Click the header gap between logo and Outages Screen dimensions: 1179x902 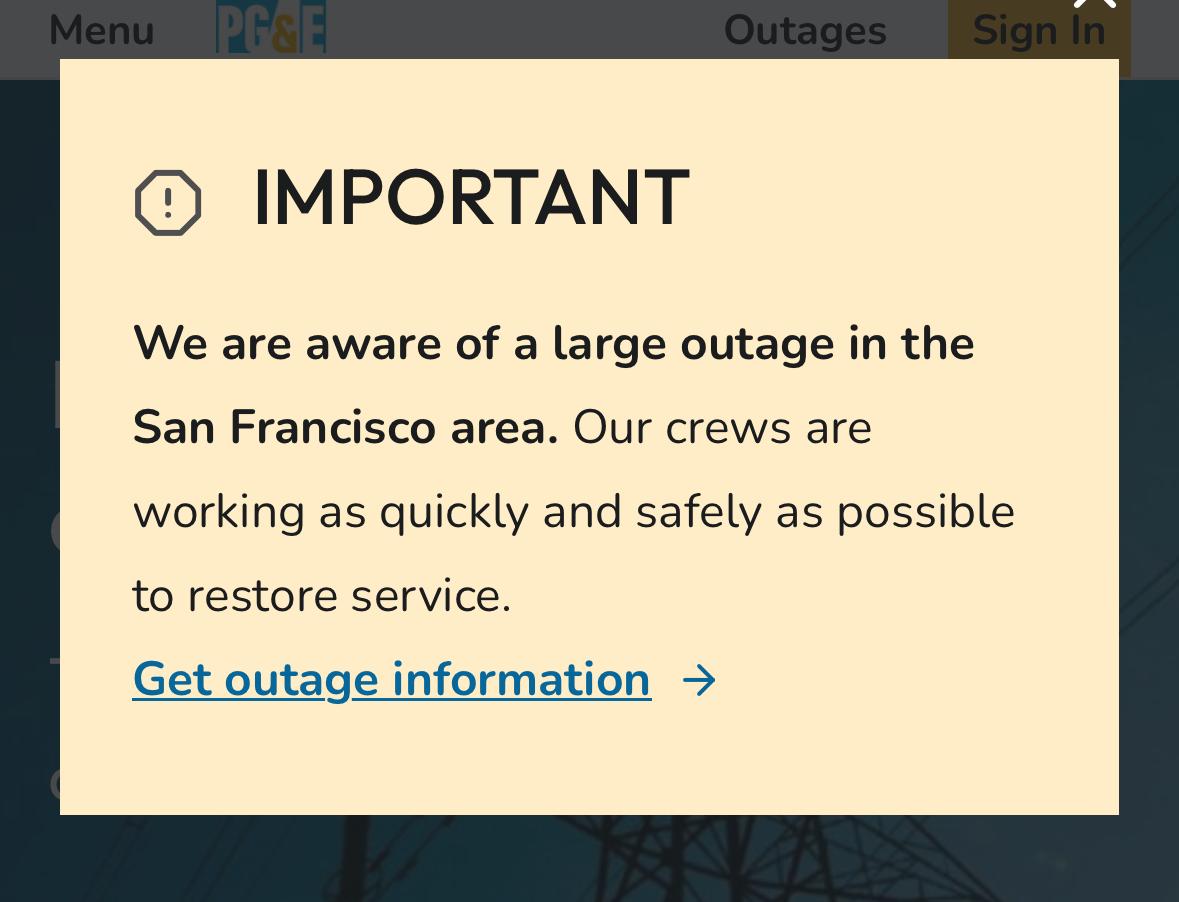[x=520, y=30]
